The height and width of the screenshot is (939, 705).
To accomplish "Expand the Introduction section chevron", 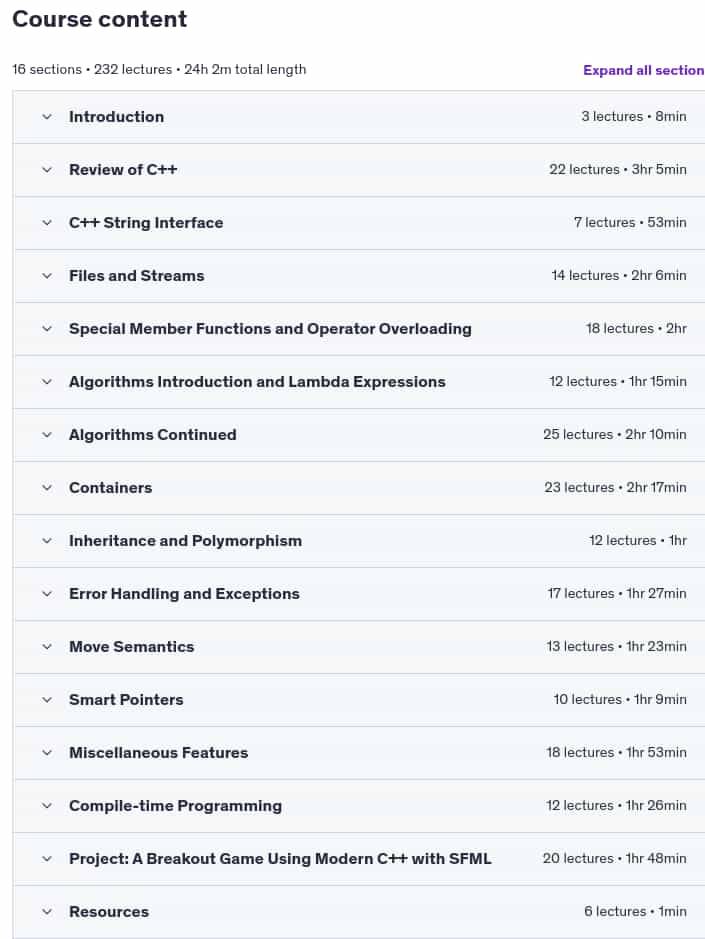I will pos(47,117).
